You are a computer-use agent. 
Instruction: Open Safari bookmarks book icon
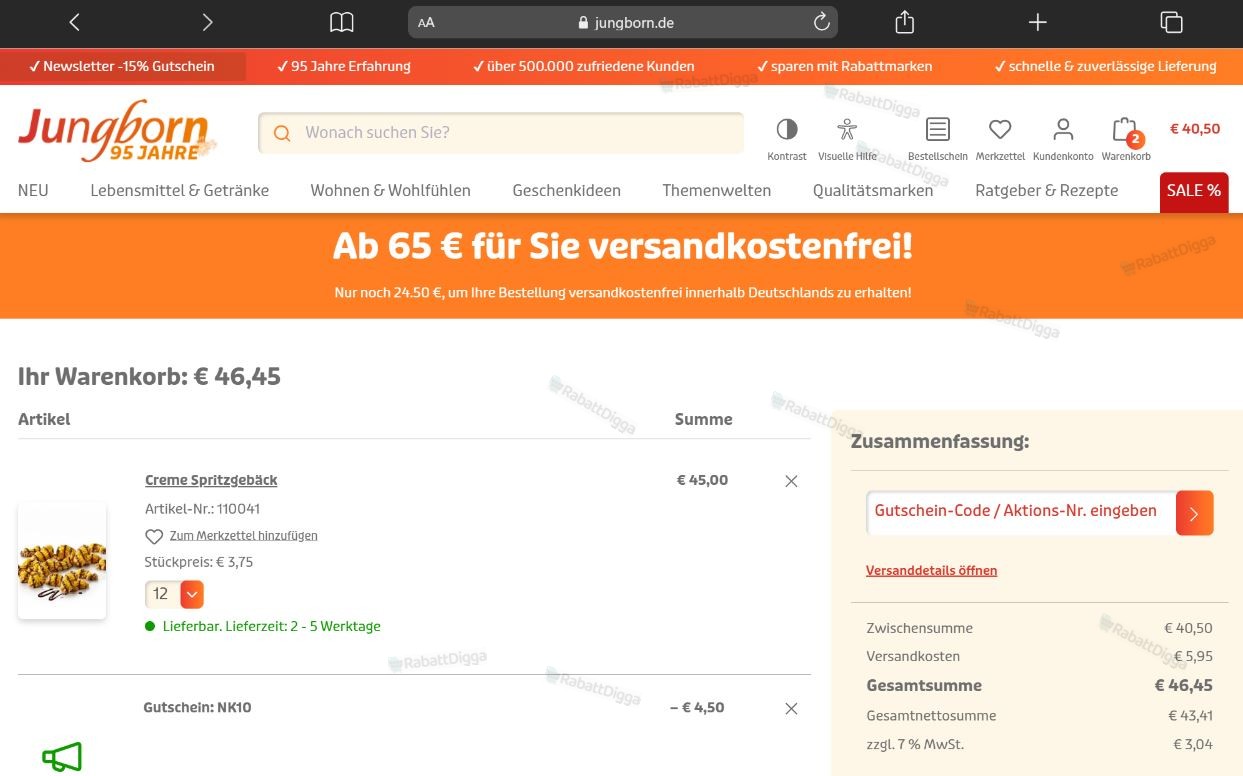coord(342,22)
